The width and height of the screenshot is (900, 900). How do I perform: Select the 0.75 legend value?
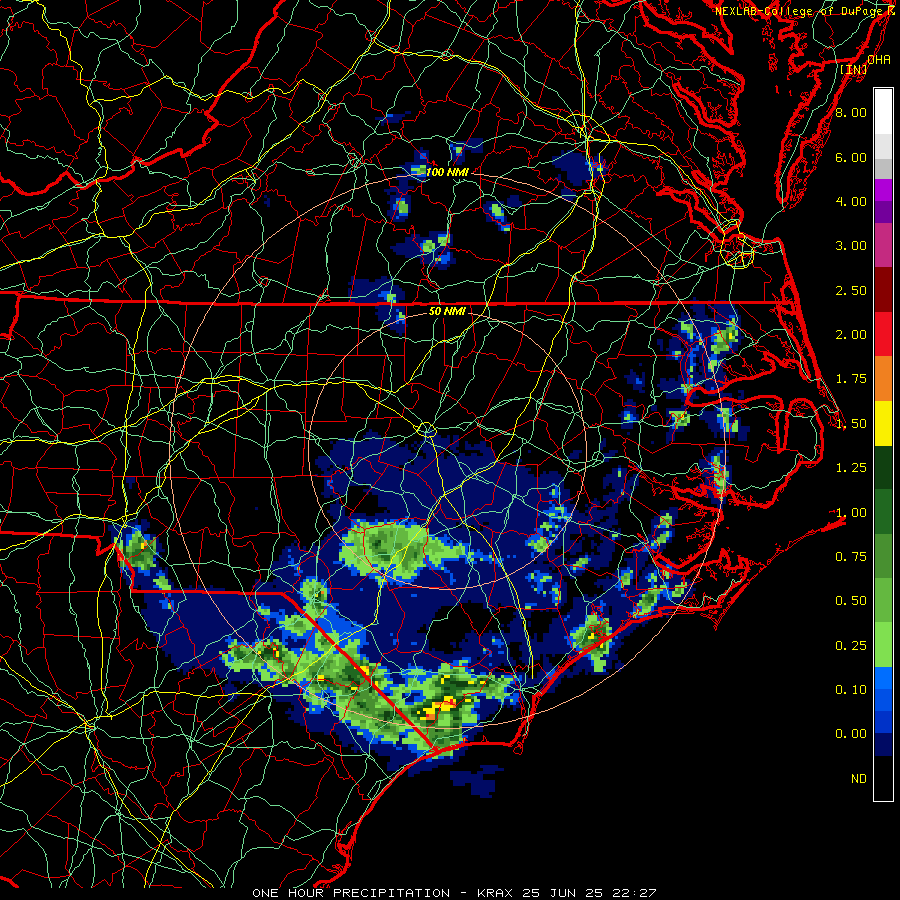coord(851,557)
